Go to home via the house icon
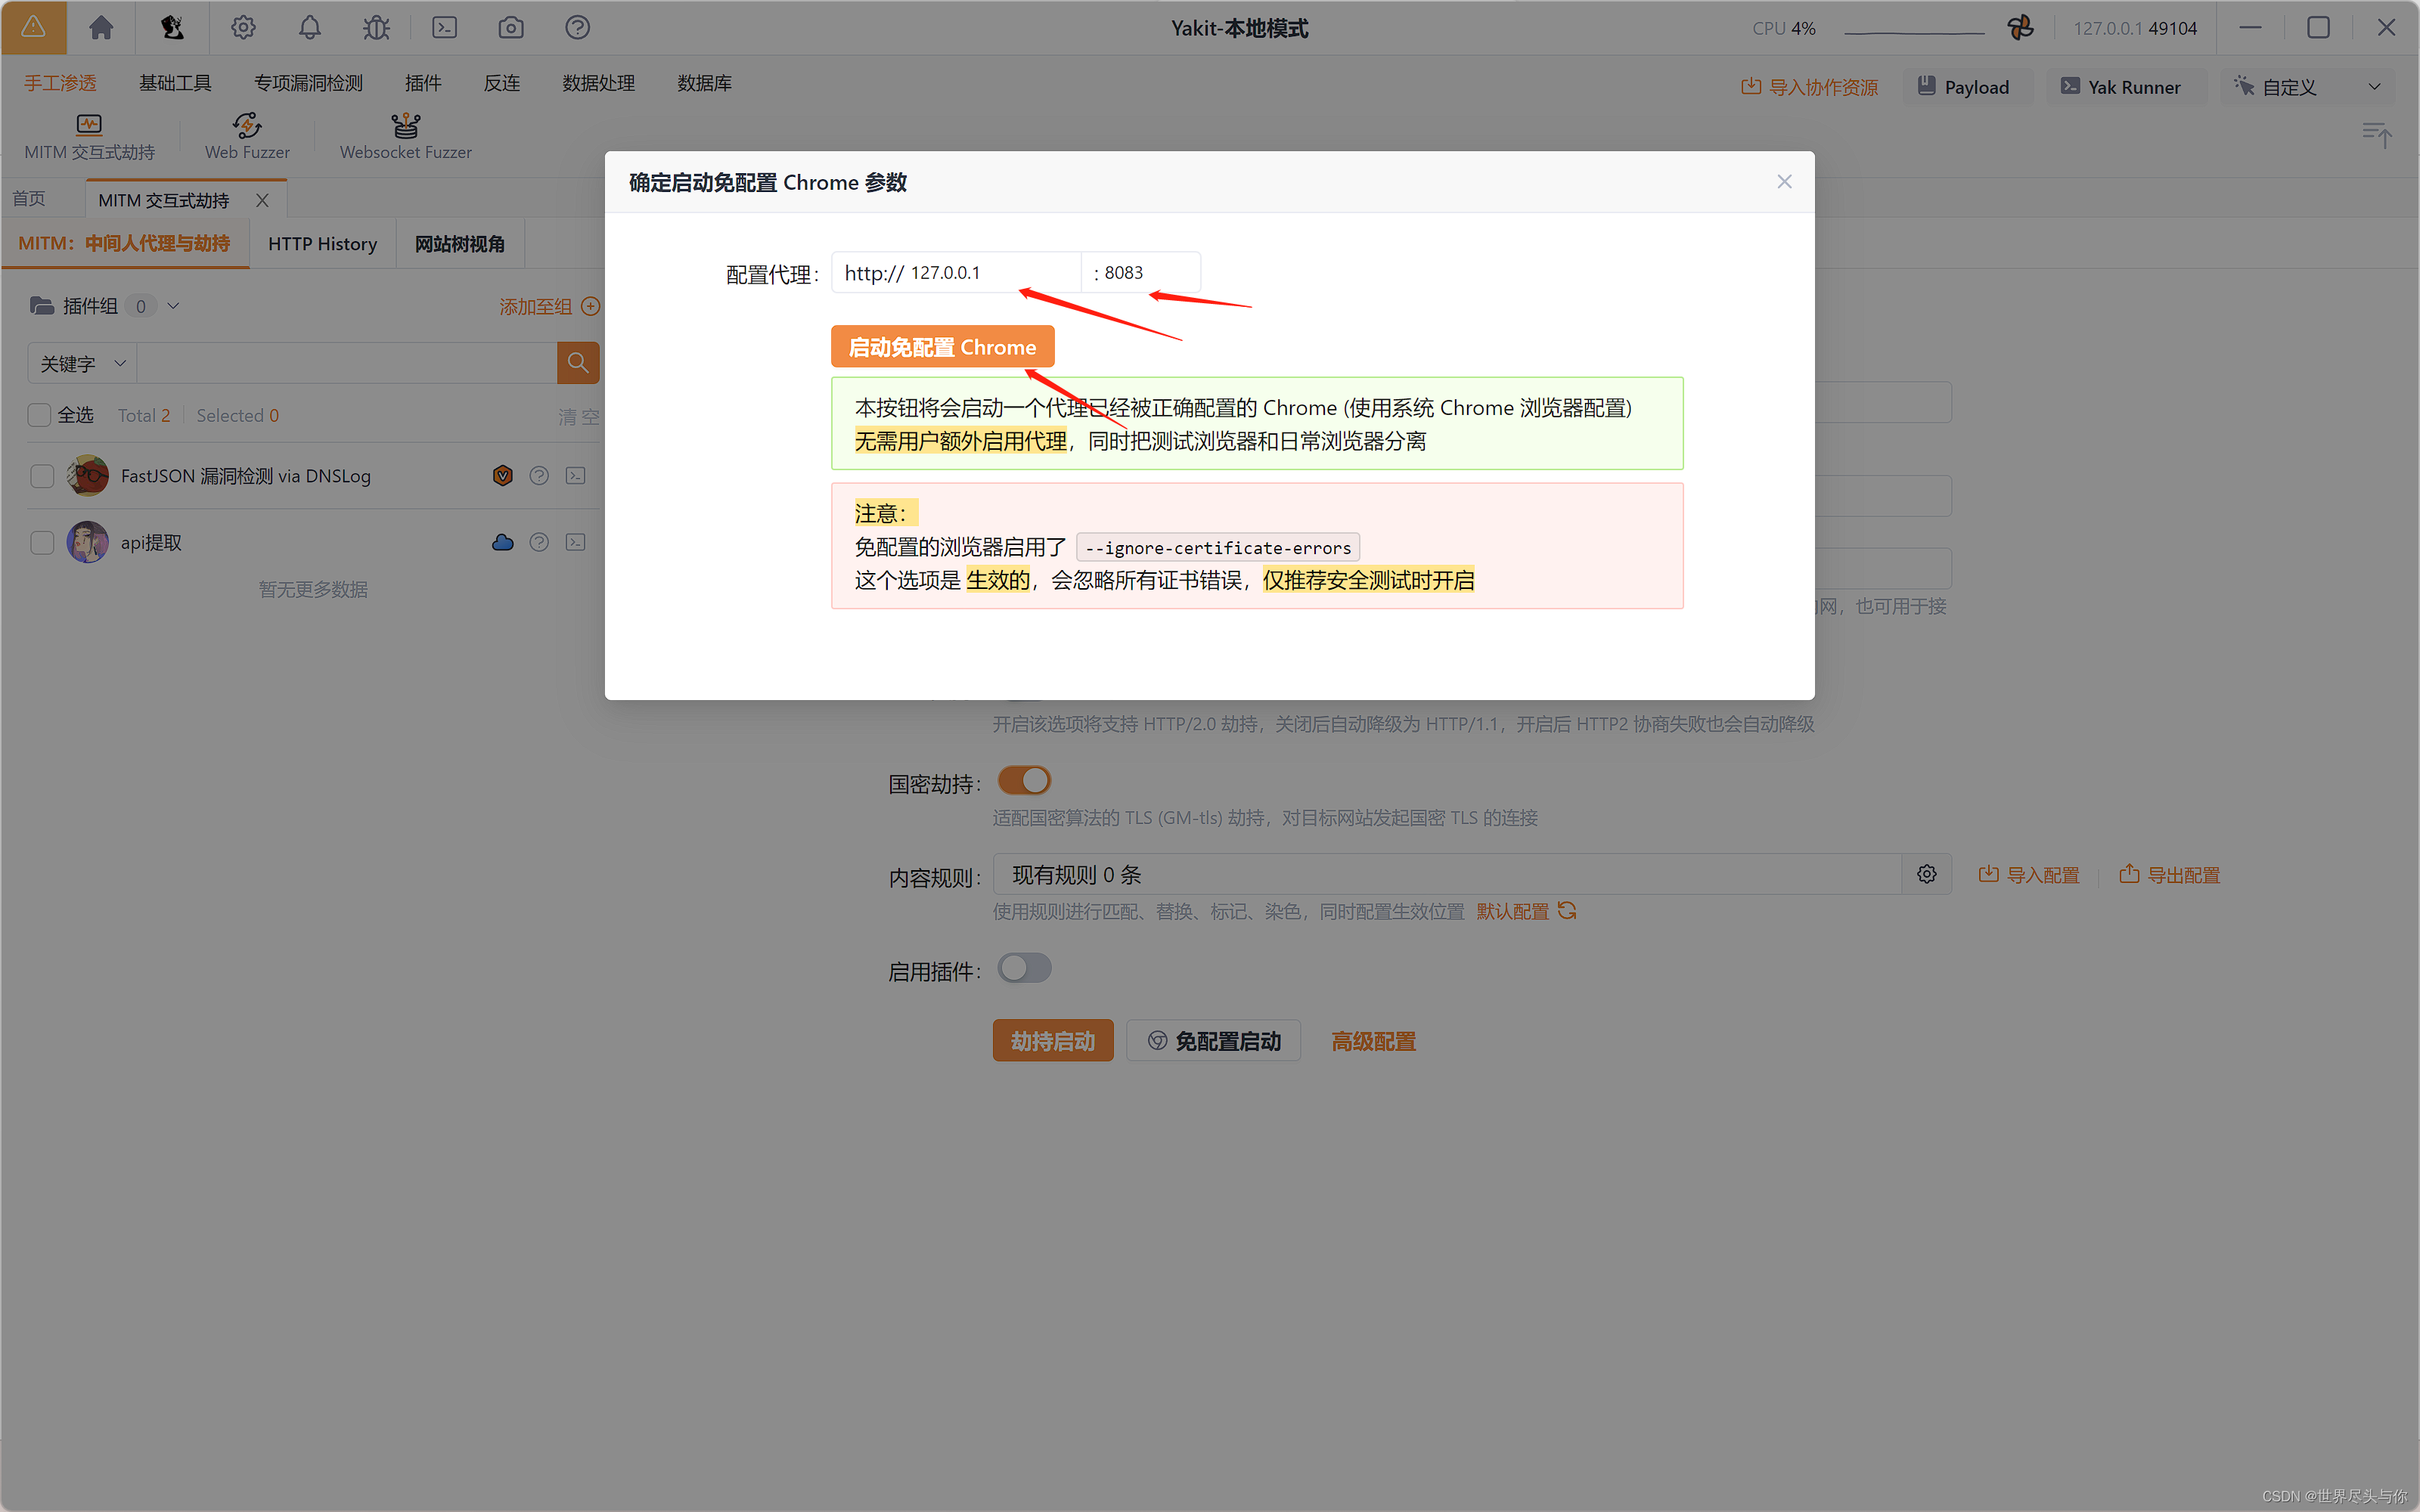 tap(101, 27)
